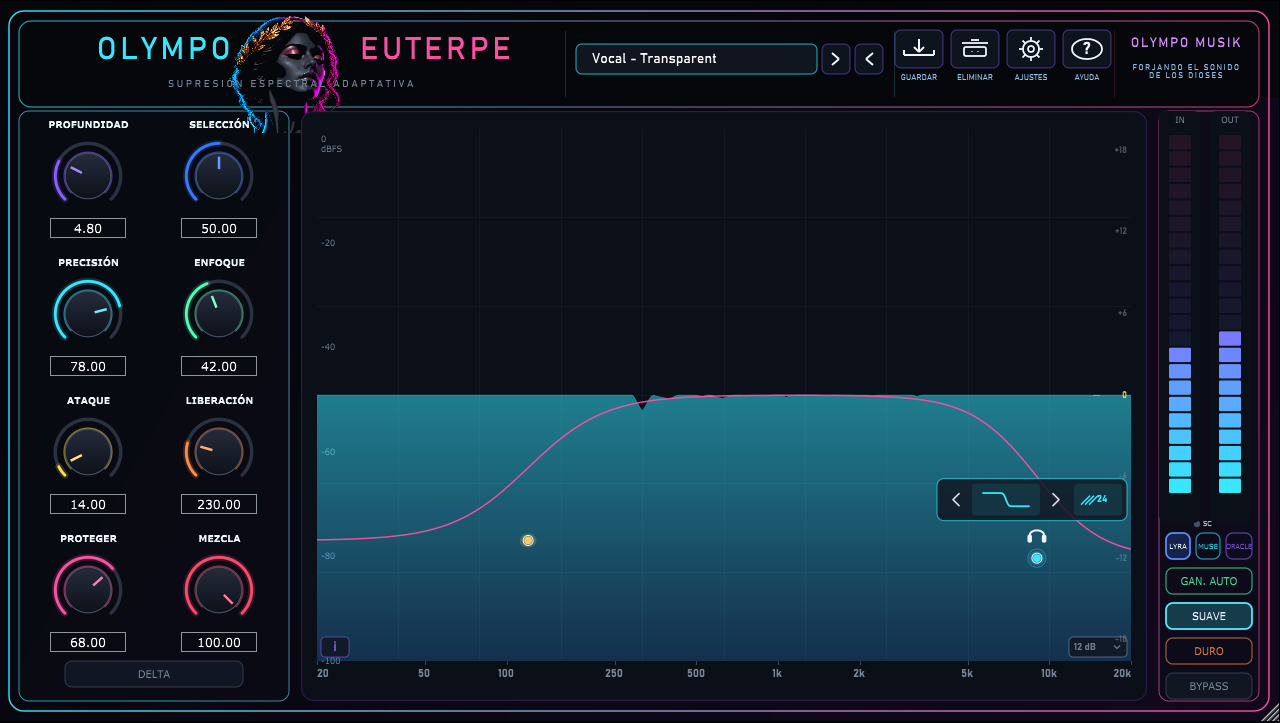Screen dimensions: 1280x723
Task: Select previous filter shape arrow
Action: click(x=956, y=500)
